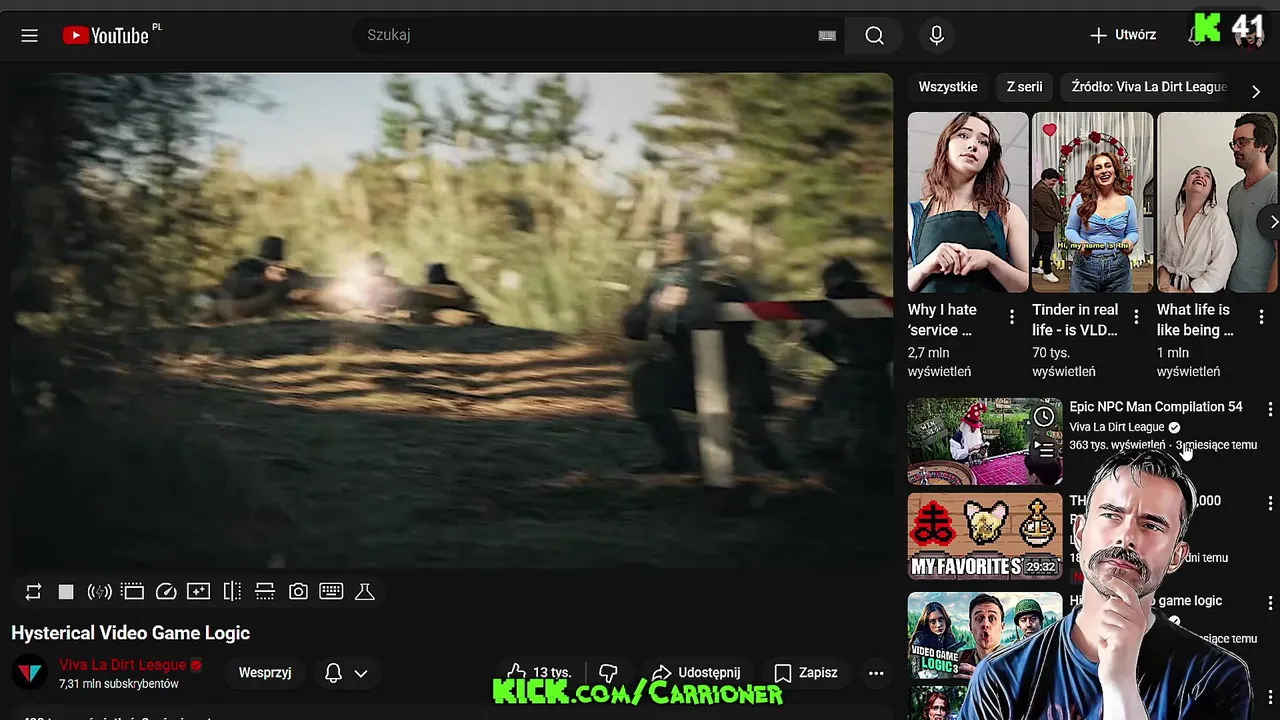Start voice search with microphone
Screen dimensions: 1280x720
pyautogui.click(x=936, y=35)
